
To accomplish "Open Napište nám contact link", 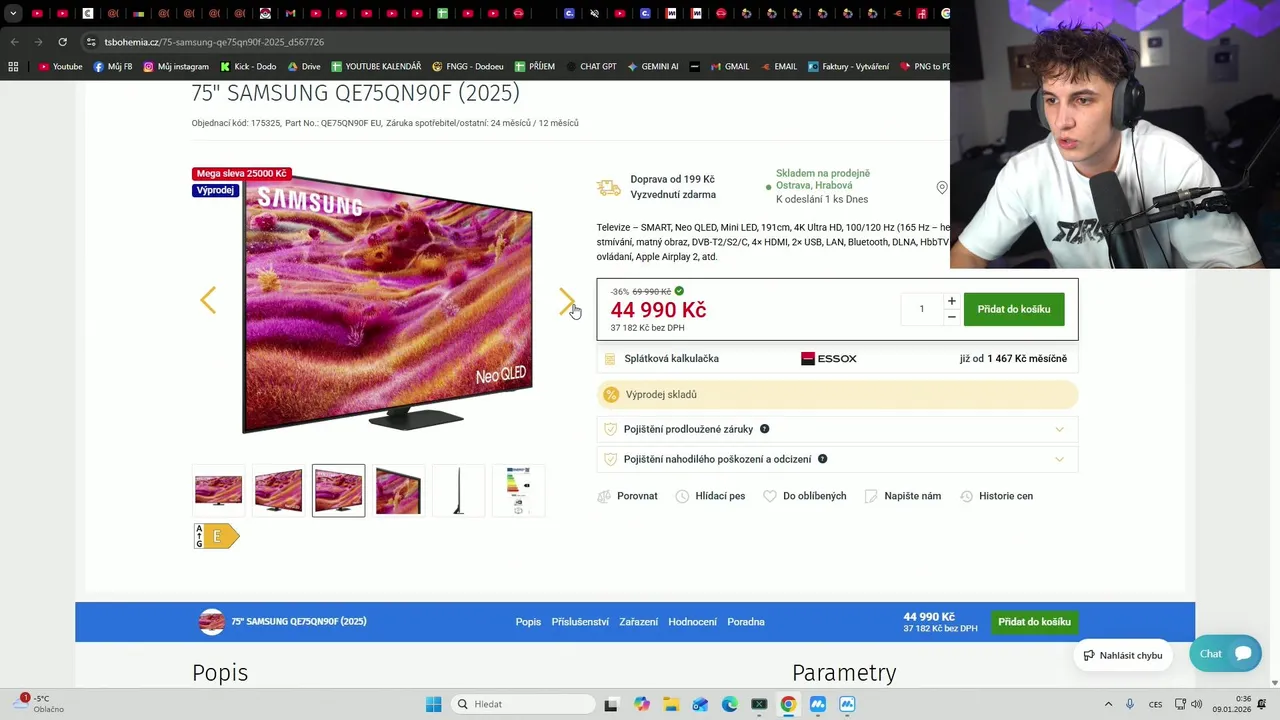I will click(903, 496).
